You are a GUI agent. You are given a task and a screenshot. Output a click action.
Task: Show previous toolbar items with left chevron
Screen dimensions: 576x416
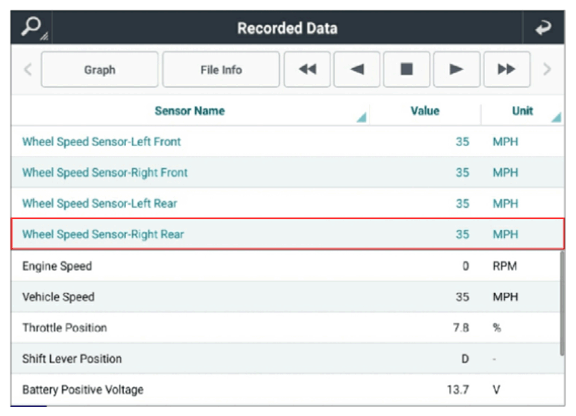coord(28,69)
